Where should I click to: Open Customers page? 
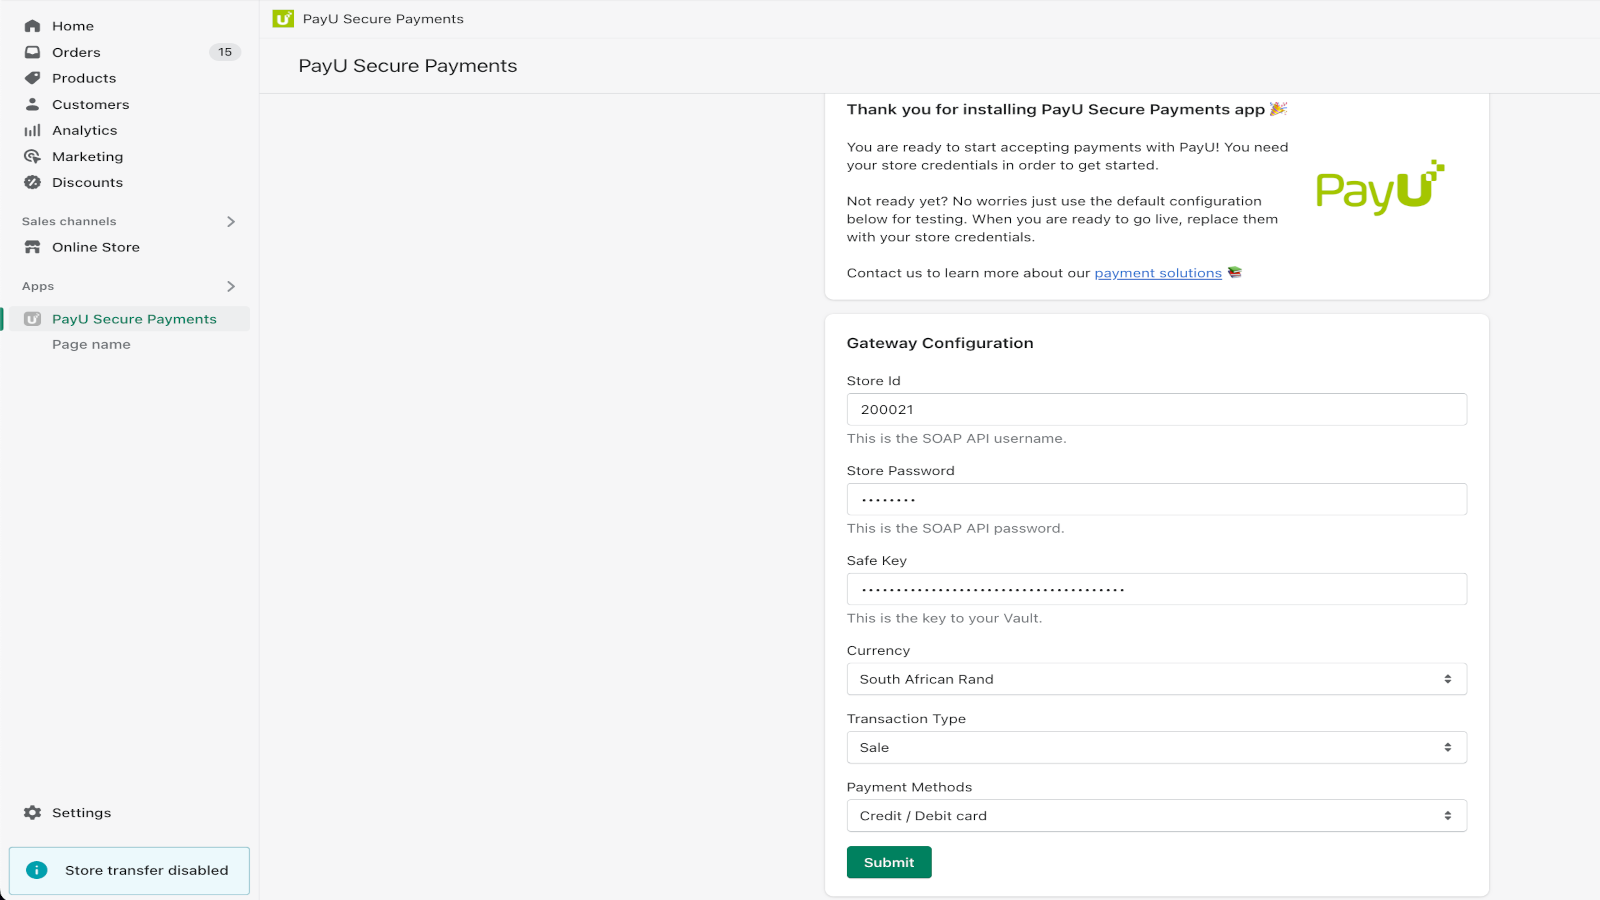pyautogui.click(x=90, y=104)
